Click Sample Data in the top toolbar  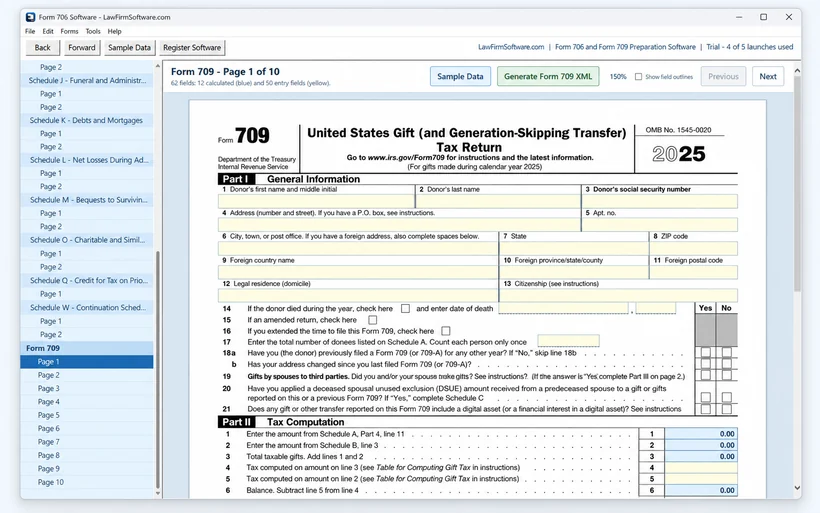click(x=129, y=48)
